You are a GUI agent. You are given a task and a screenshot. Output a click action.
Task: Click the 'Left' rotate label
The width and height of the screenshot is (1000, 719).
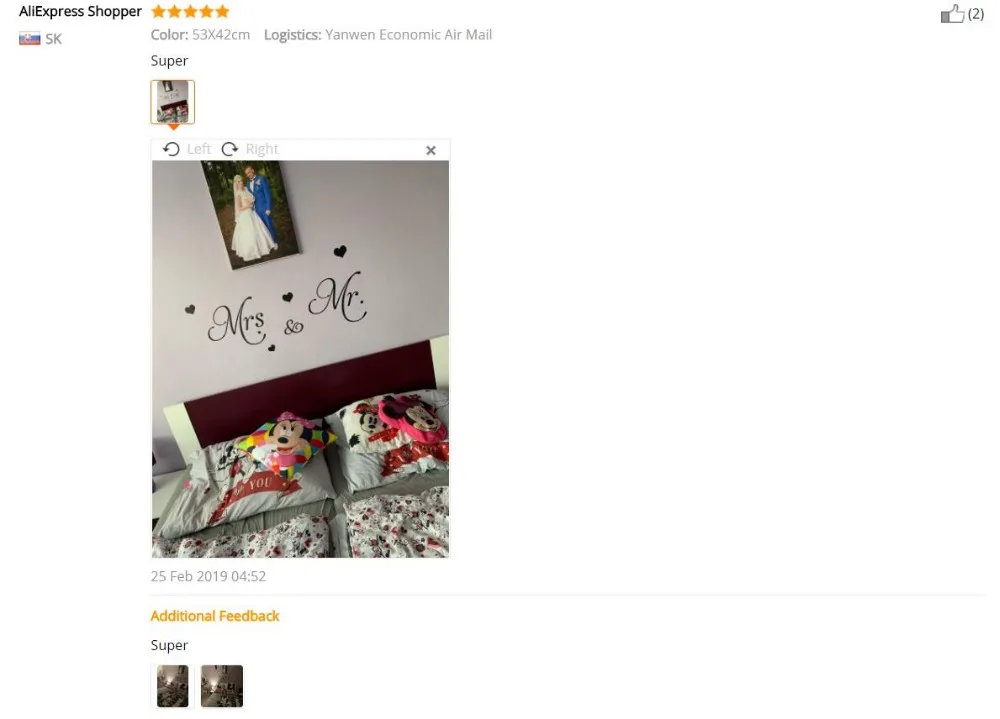pos(199,149)
